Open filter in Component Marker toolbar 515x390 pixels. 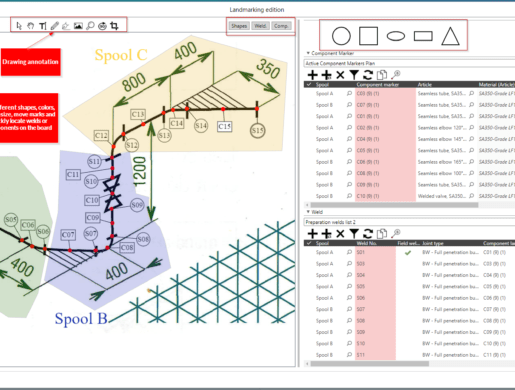pos(354,75)
